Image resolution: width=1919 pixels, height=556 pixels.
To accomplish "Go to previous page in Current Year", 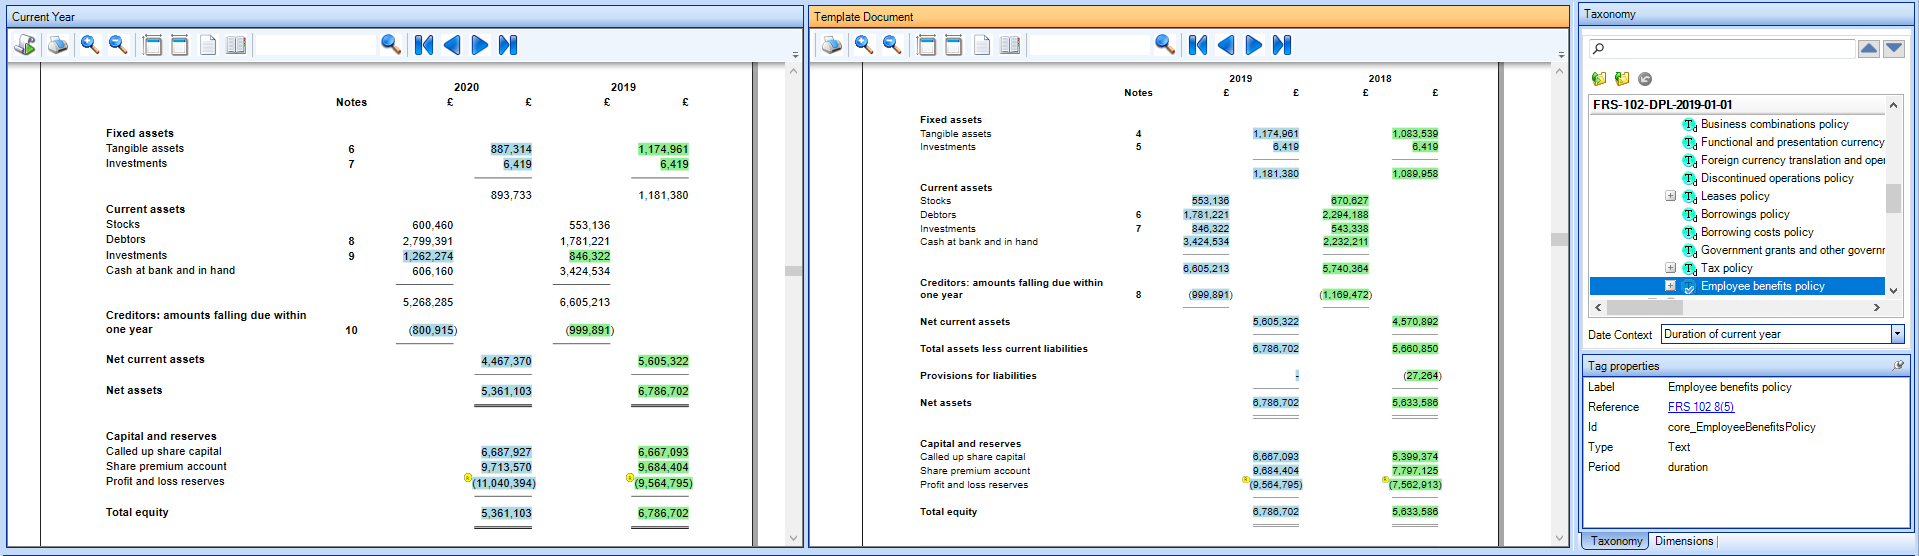I will click(452, 45).
